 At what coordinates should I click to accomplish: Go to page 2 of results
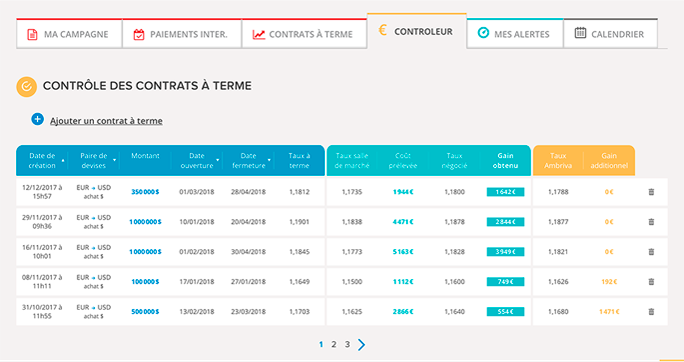click(x=334, y=345)
